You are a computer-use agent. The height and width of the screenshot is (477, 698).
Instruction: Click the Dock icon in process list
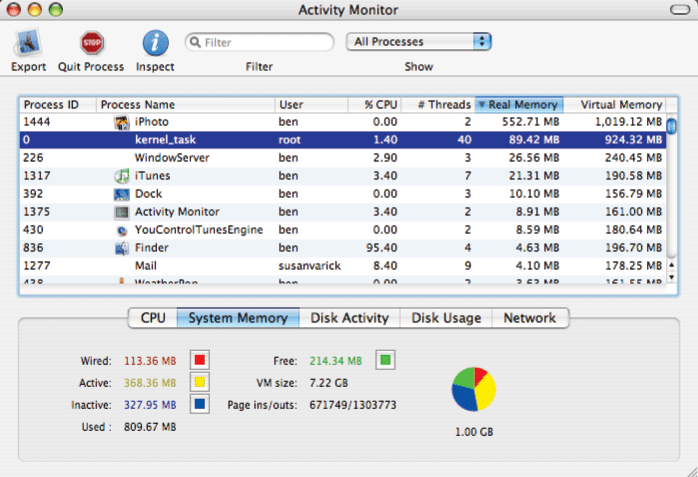(122, 194)
